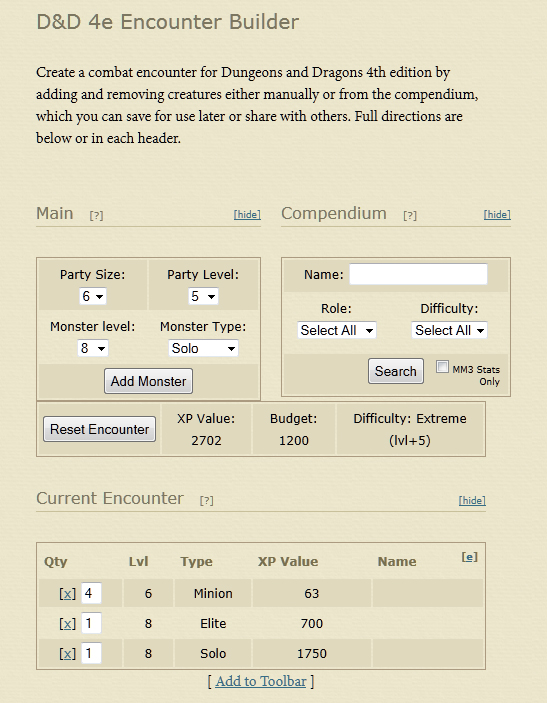Open the Party Level dropdown

[x=203, y=296]
